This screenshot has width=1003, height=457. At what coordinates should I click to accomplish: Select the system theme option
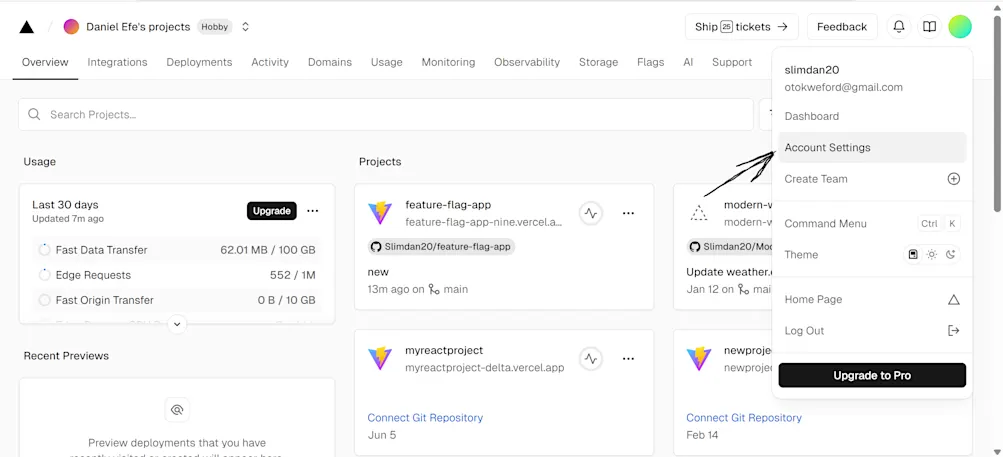913,255
